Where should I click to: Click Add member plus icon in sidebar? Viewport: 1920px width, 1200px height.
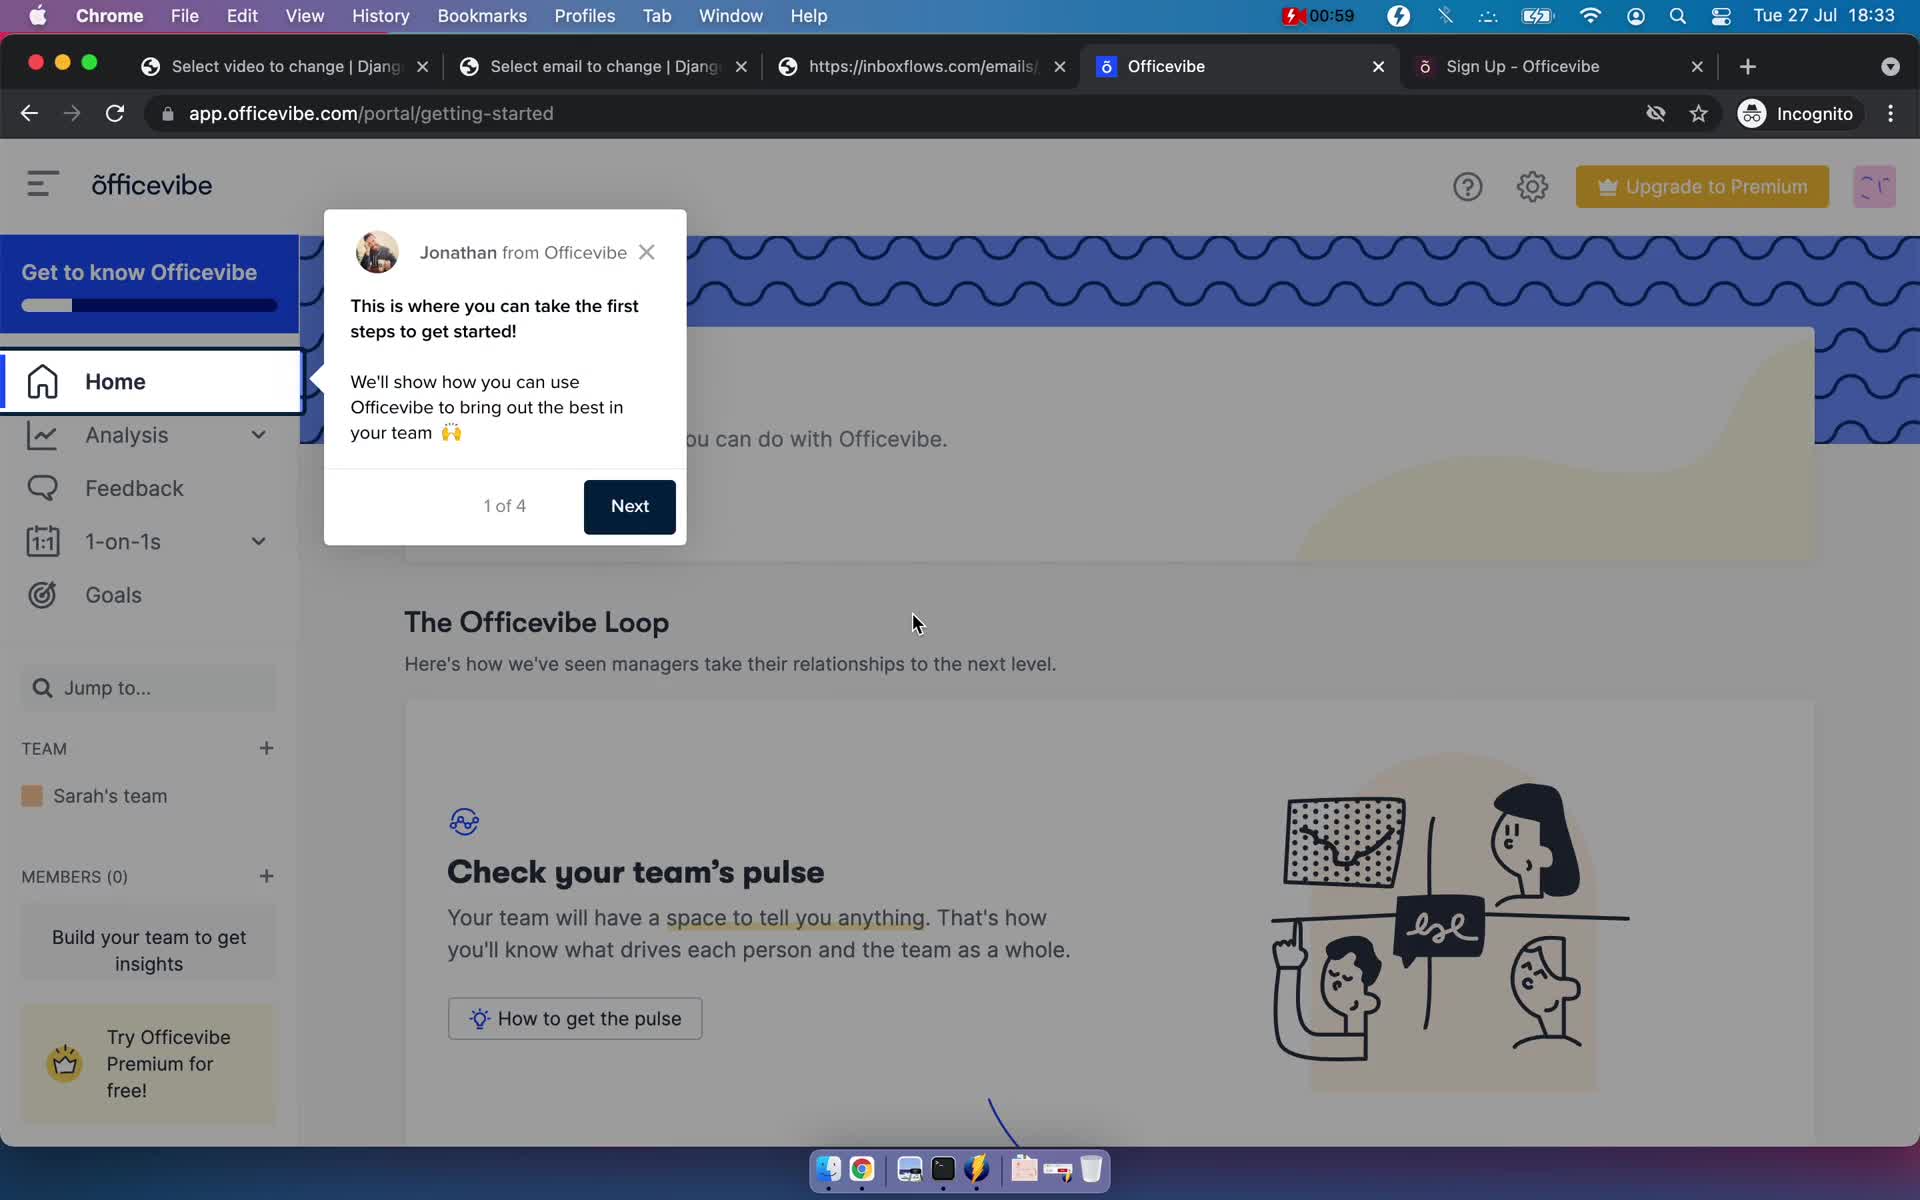pos(265,875)
